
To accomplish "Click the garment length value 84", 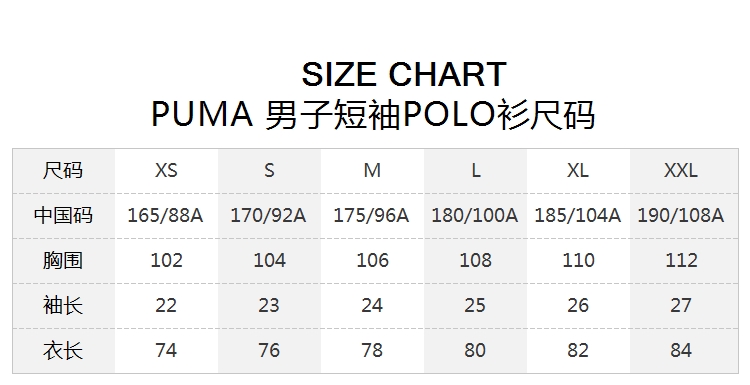I will point(681,351).
